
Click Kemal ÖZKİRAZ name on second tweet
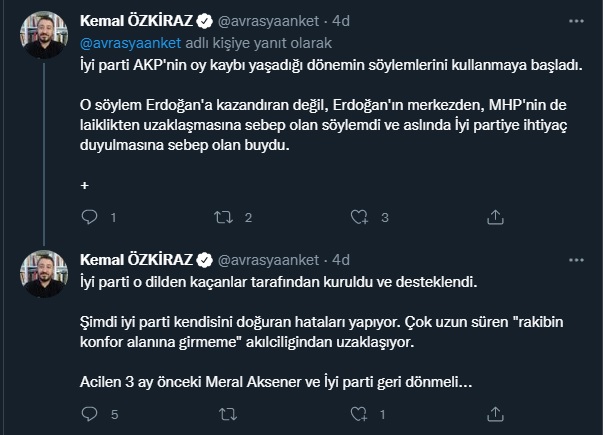pos(136,259)
